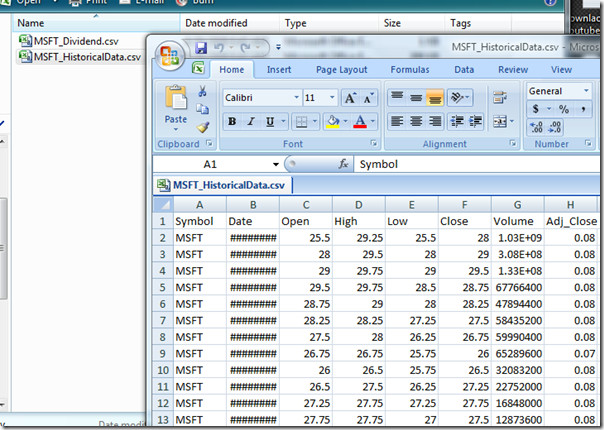
Task: Apply cell borders
Action: click(x=301, y=122)
